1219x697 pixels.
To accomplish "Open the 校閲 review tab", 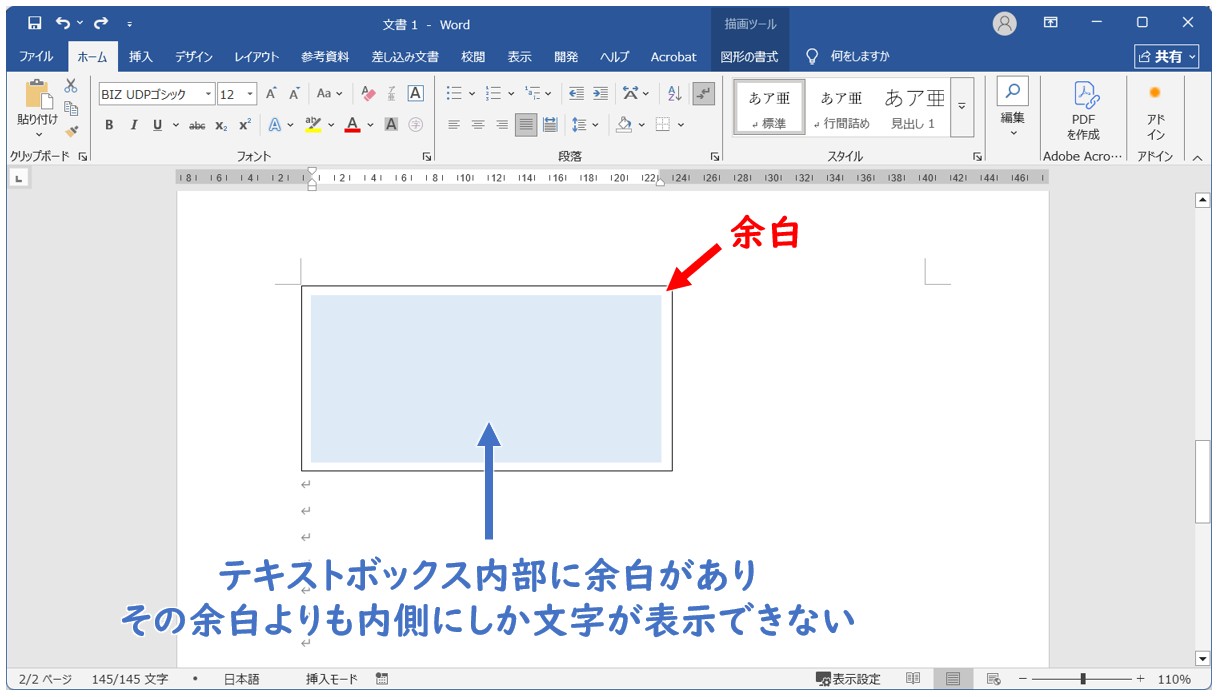I will (473, 57).
